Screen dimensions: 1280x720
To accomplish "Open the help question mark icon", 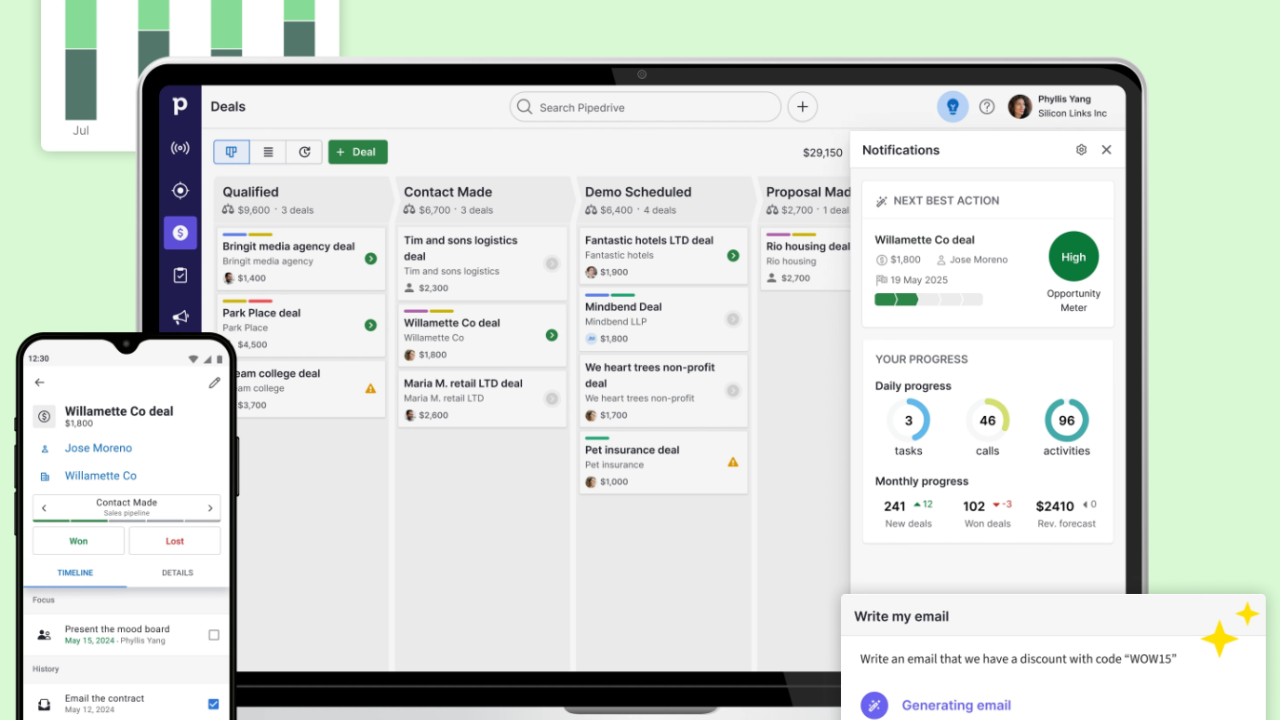I will pyautogui.click(x=987, y=107).
